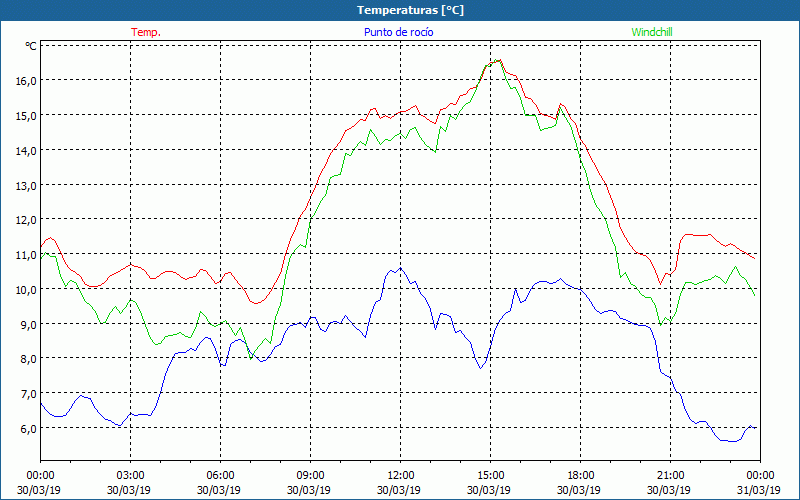This screenshot has height=500, width=800.
Task: Click the 10,0 y-axis value
Action: tap(26, 289)
